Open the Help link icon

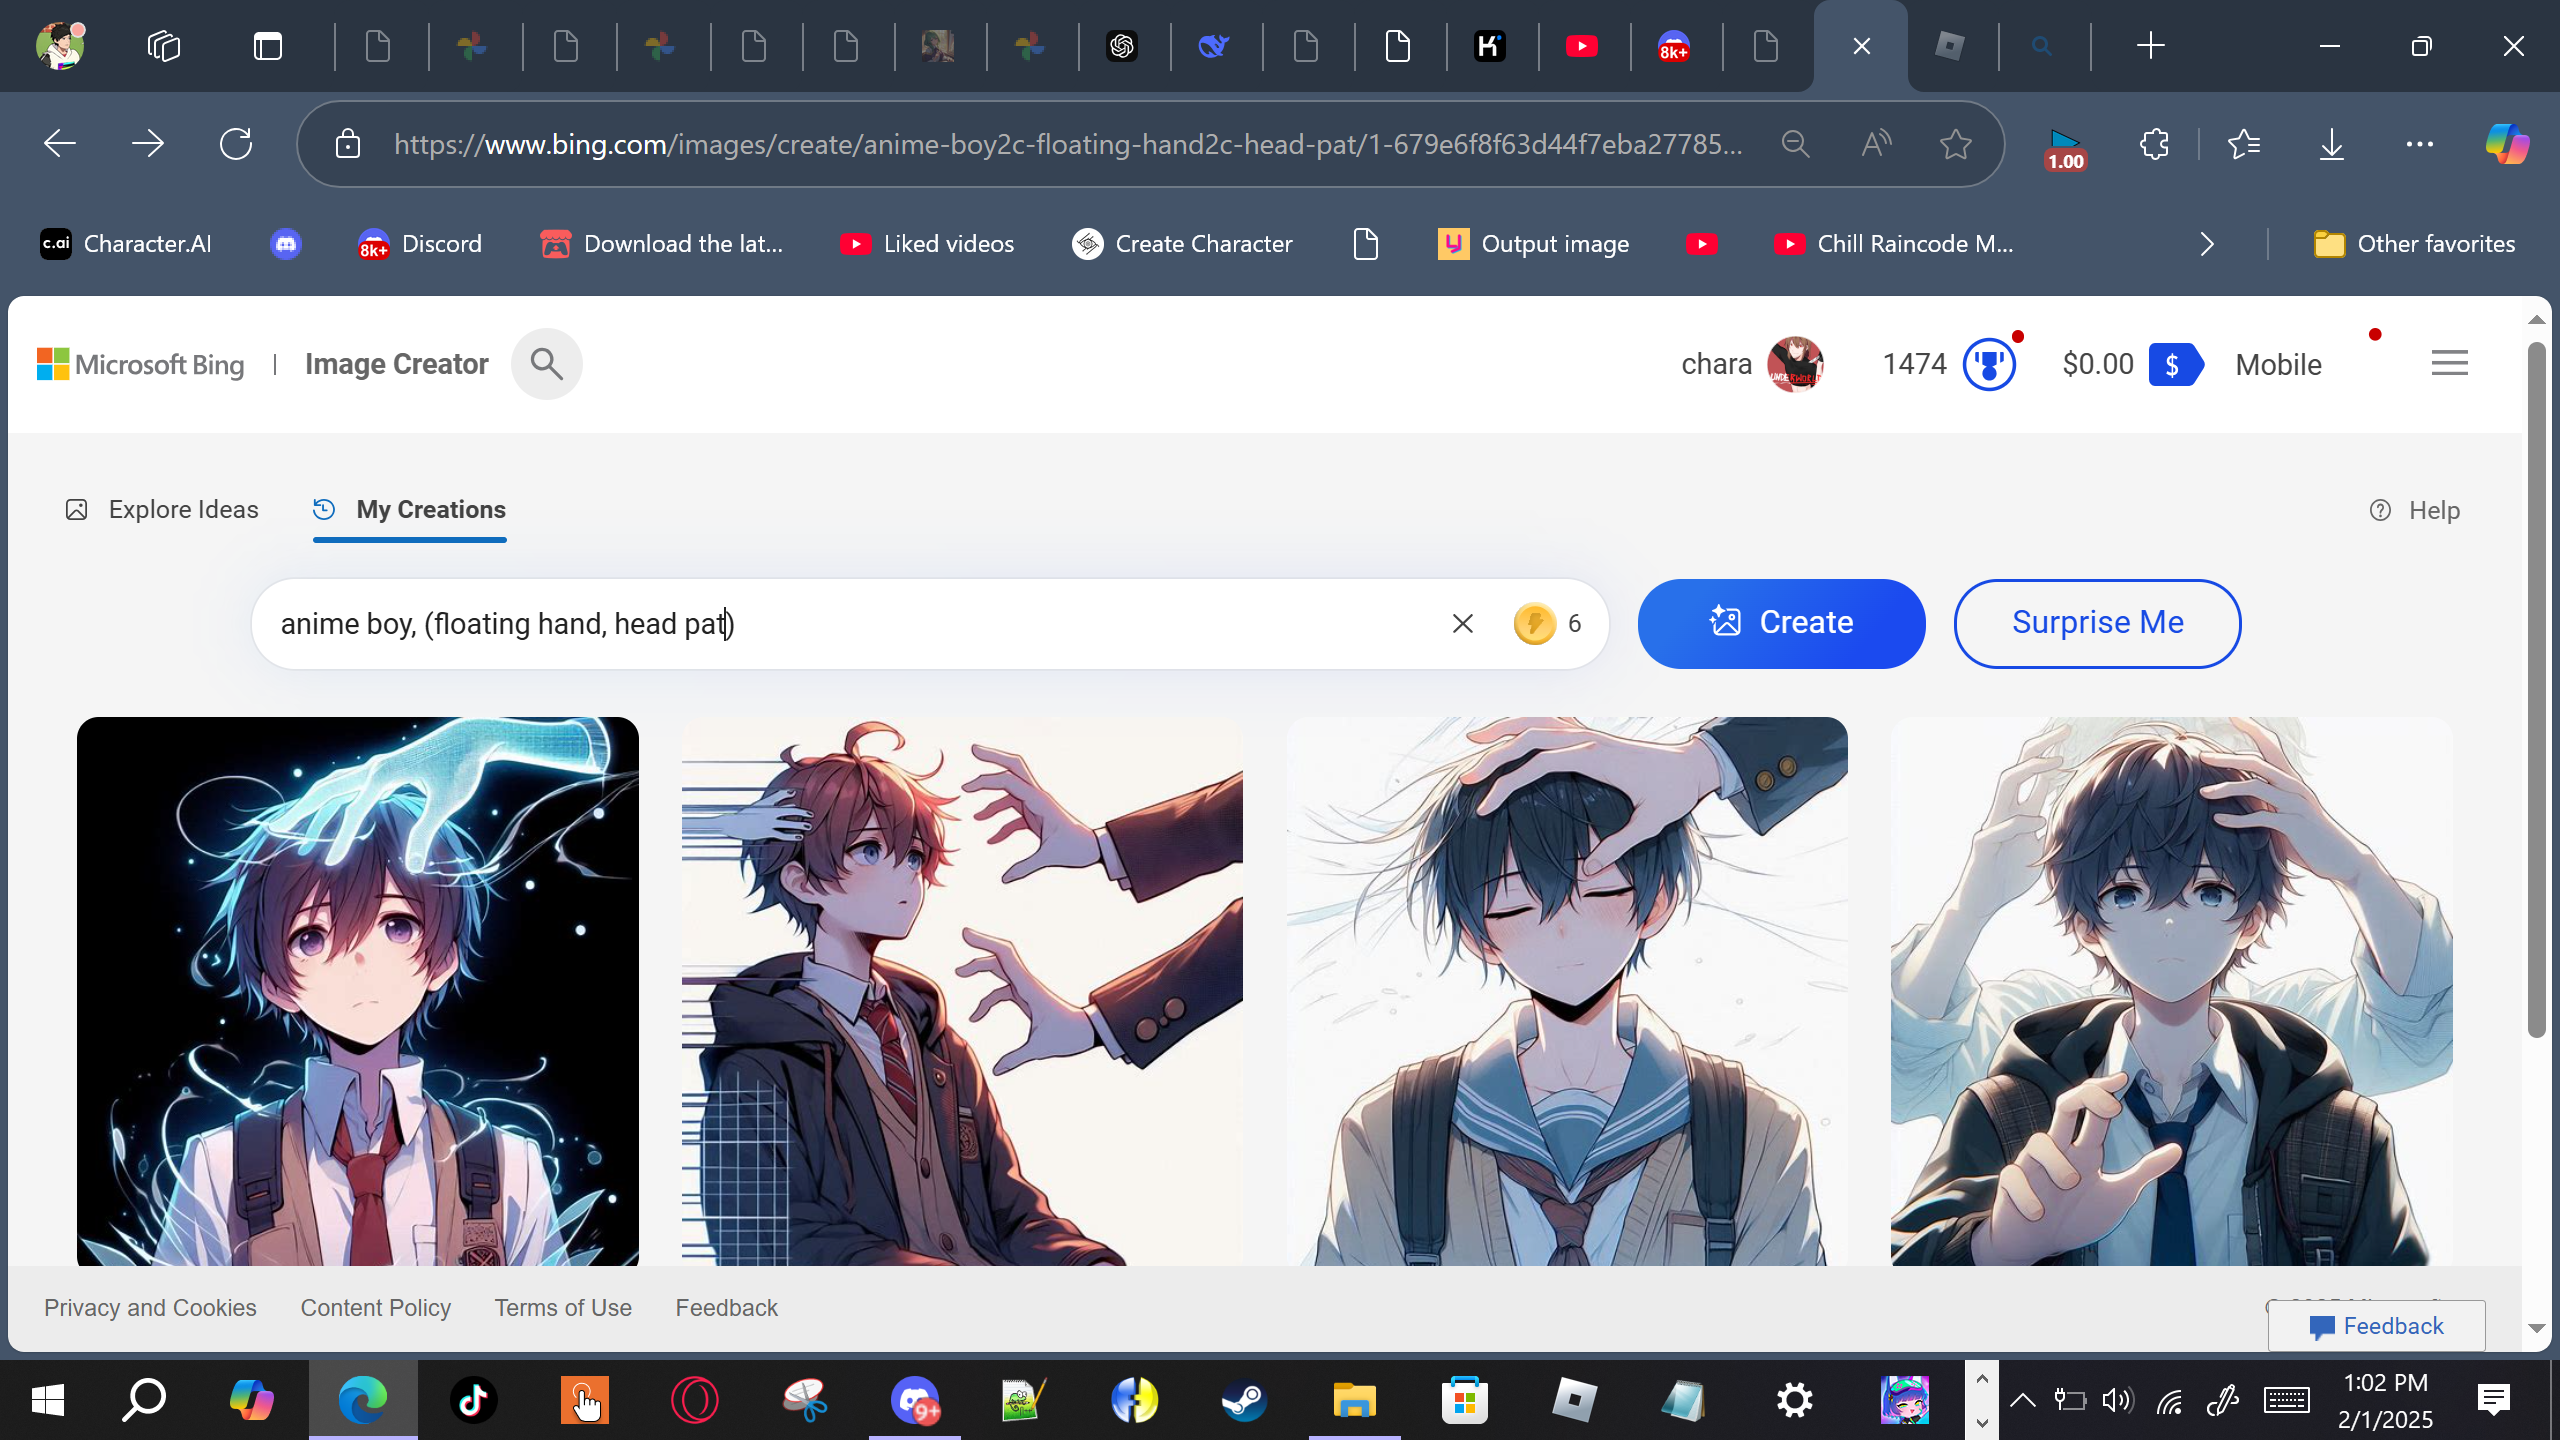click(2380, 511)
